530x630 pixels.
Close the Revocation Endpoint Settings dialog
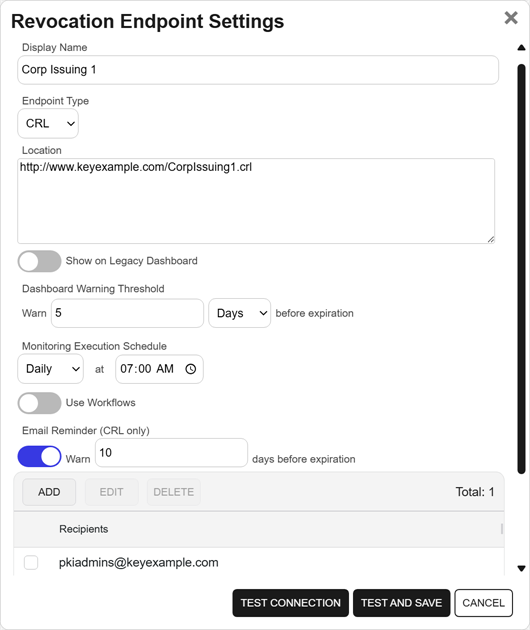pos(511,18)
